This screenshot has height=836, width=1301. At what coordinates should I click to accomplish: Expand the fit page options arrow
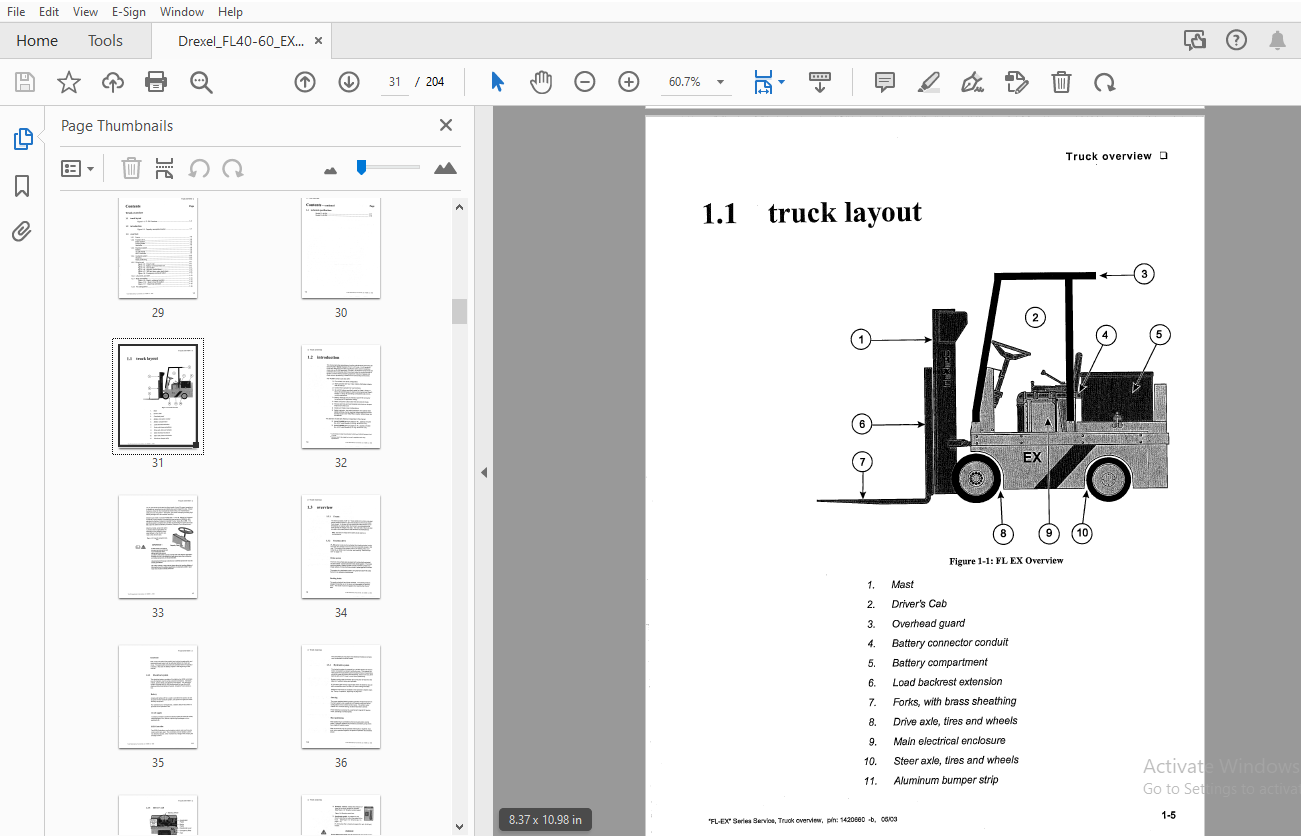point(782,82)
